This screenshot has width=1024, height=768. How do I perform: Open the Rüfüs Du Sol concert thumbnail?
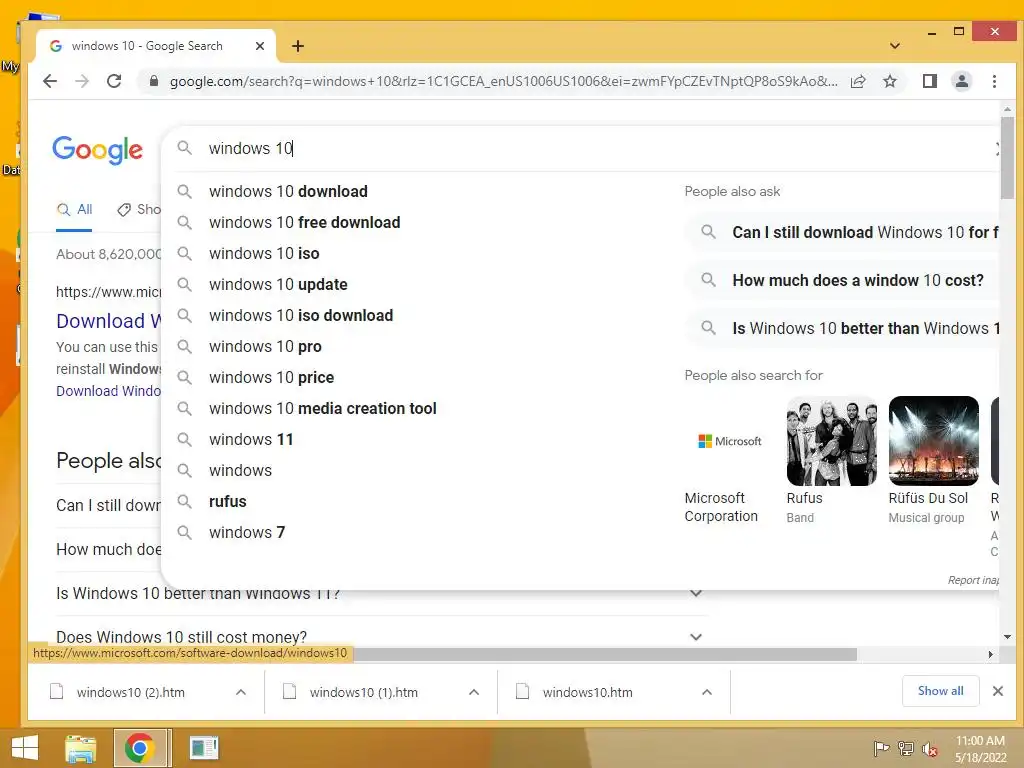click(933, 441)
